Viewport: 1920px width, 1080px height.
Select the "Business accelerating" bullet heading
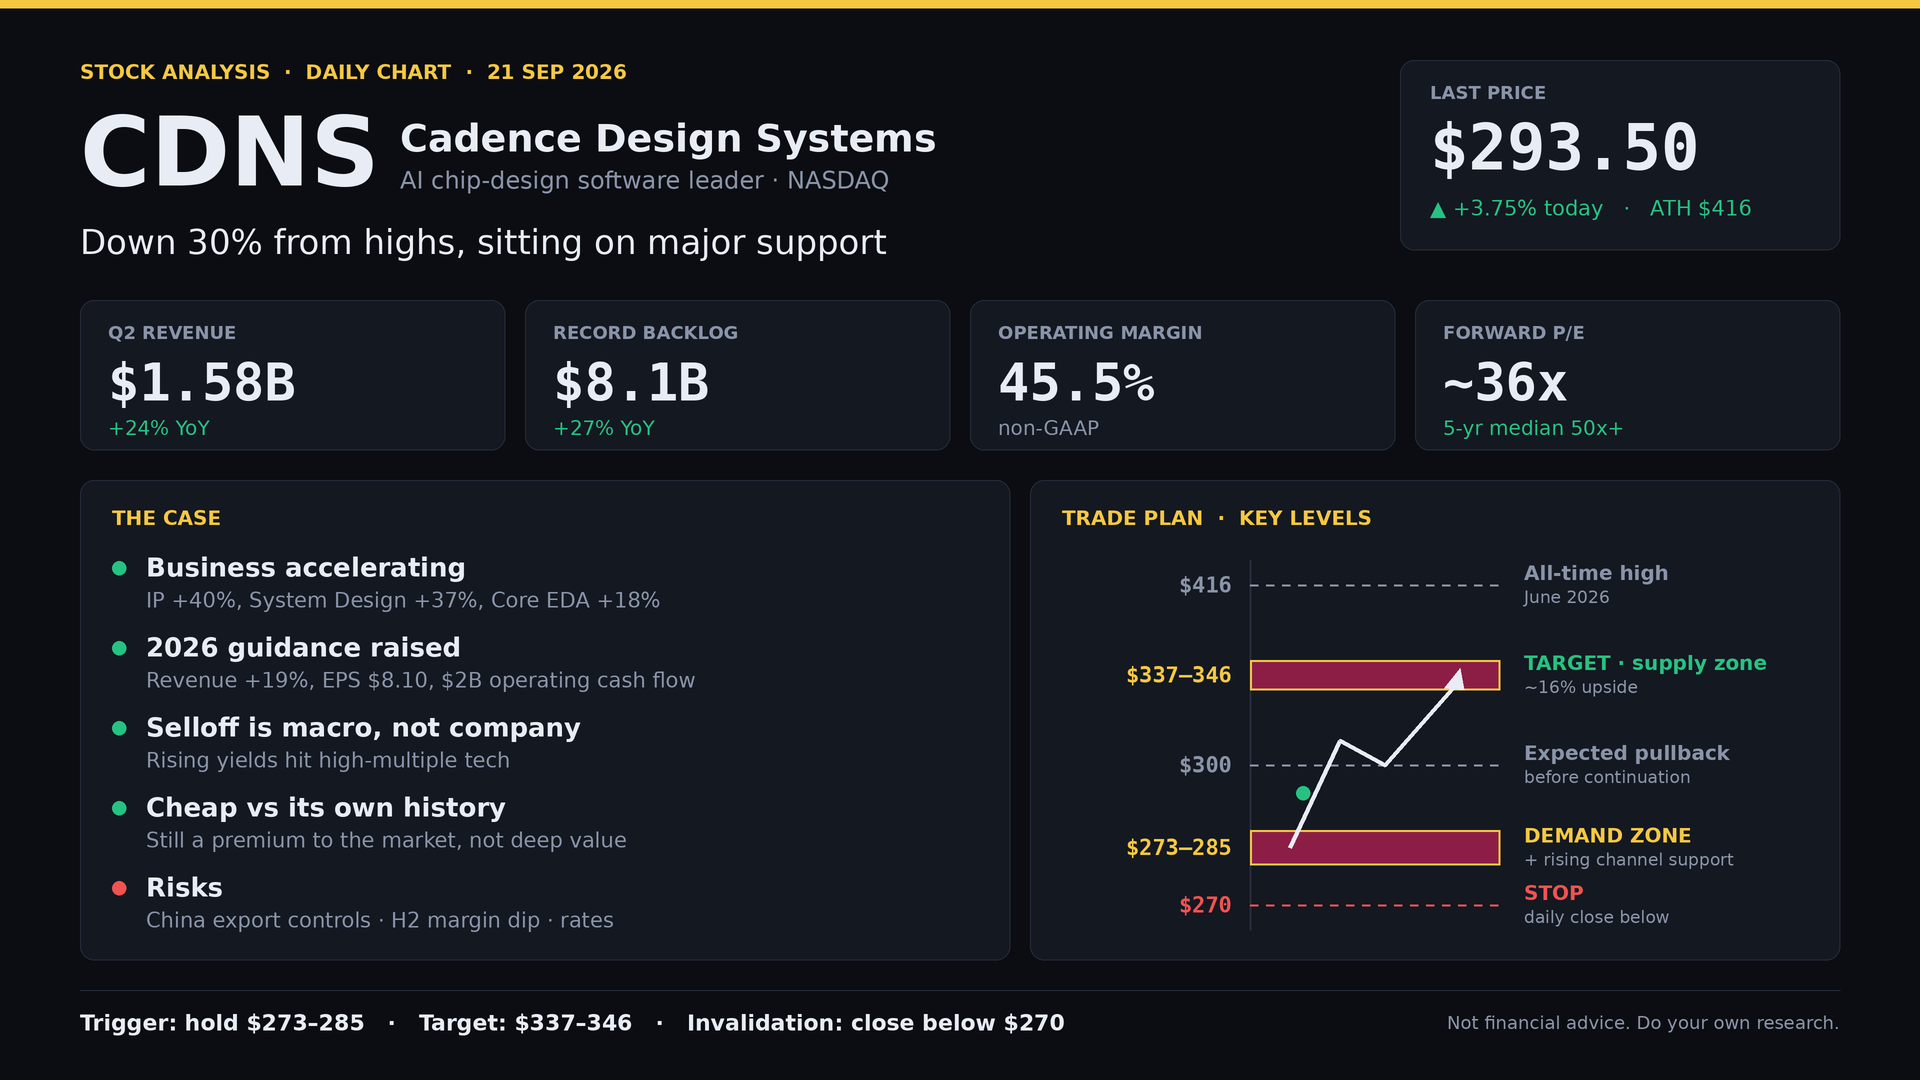click(x=306, y=568)
